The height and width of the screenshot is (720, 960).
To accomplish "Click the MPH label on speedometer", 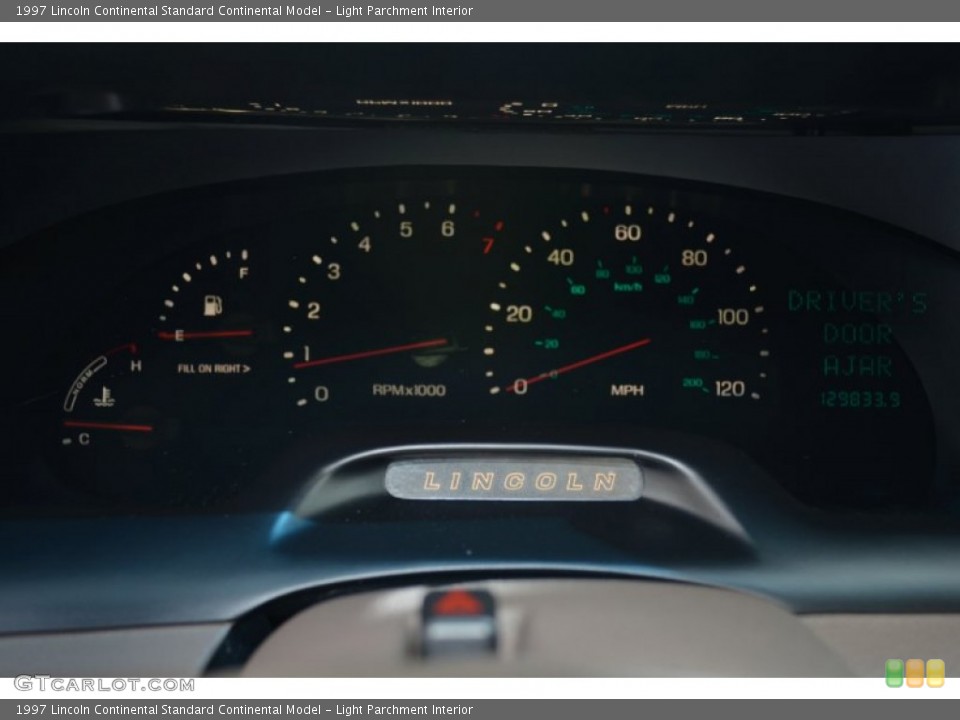I will pyautogui.click(x=627, y=390).
